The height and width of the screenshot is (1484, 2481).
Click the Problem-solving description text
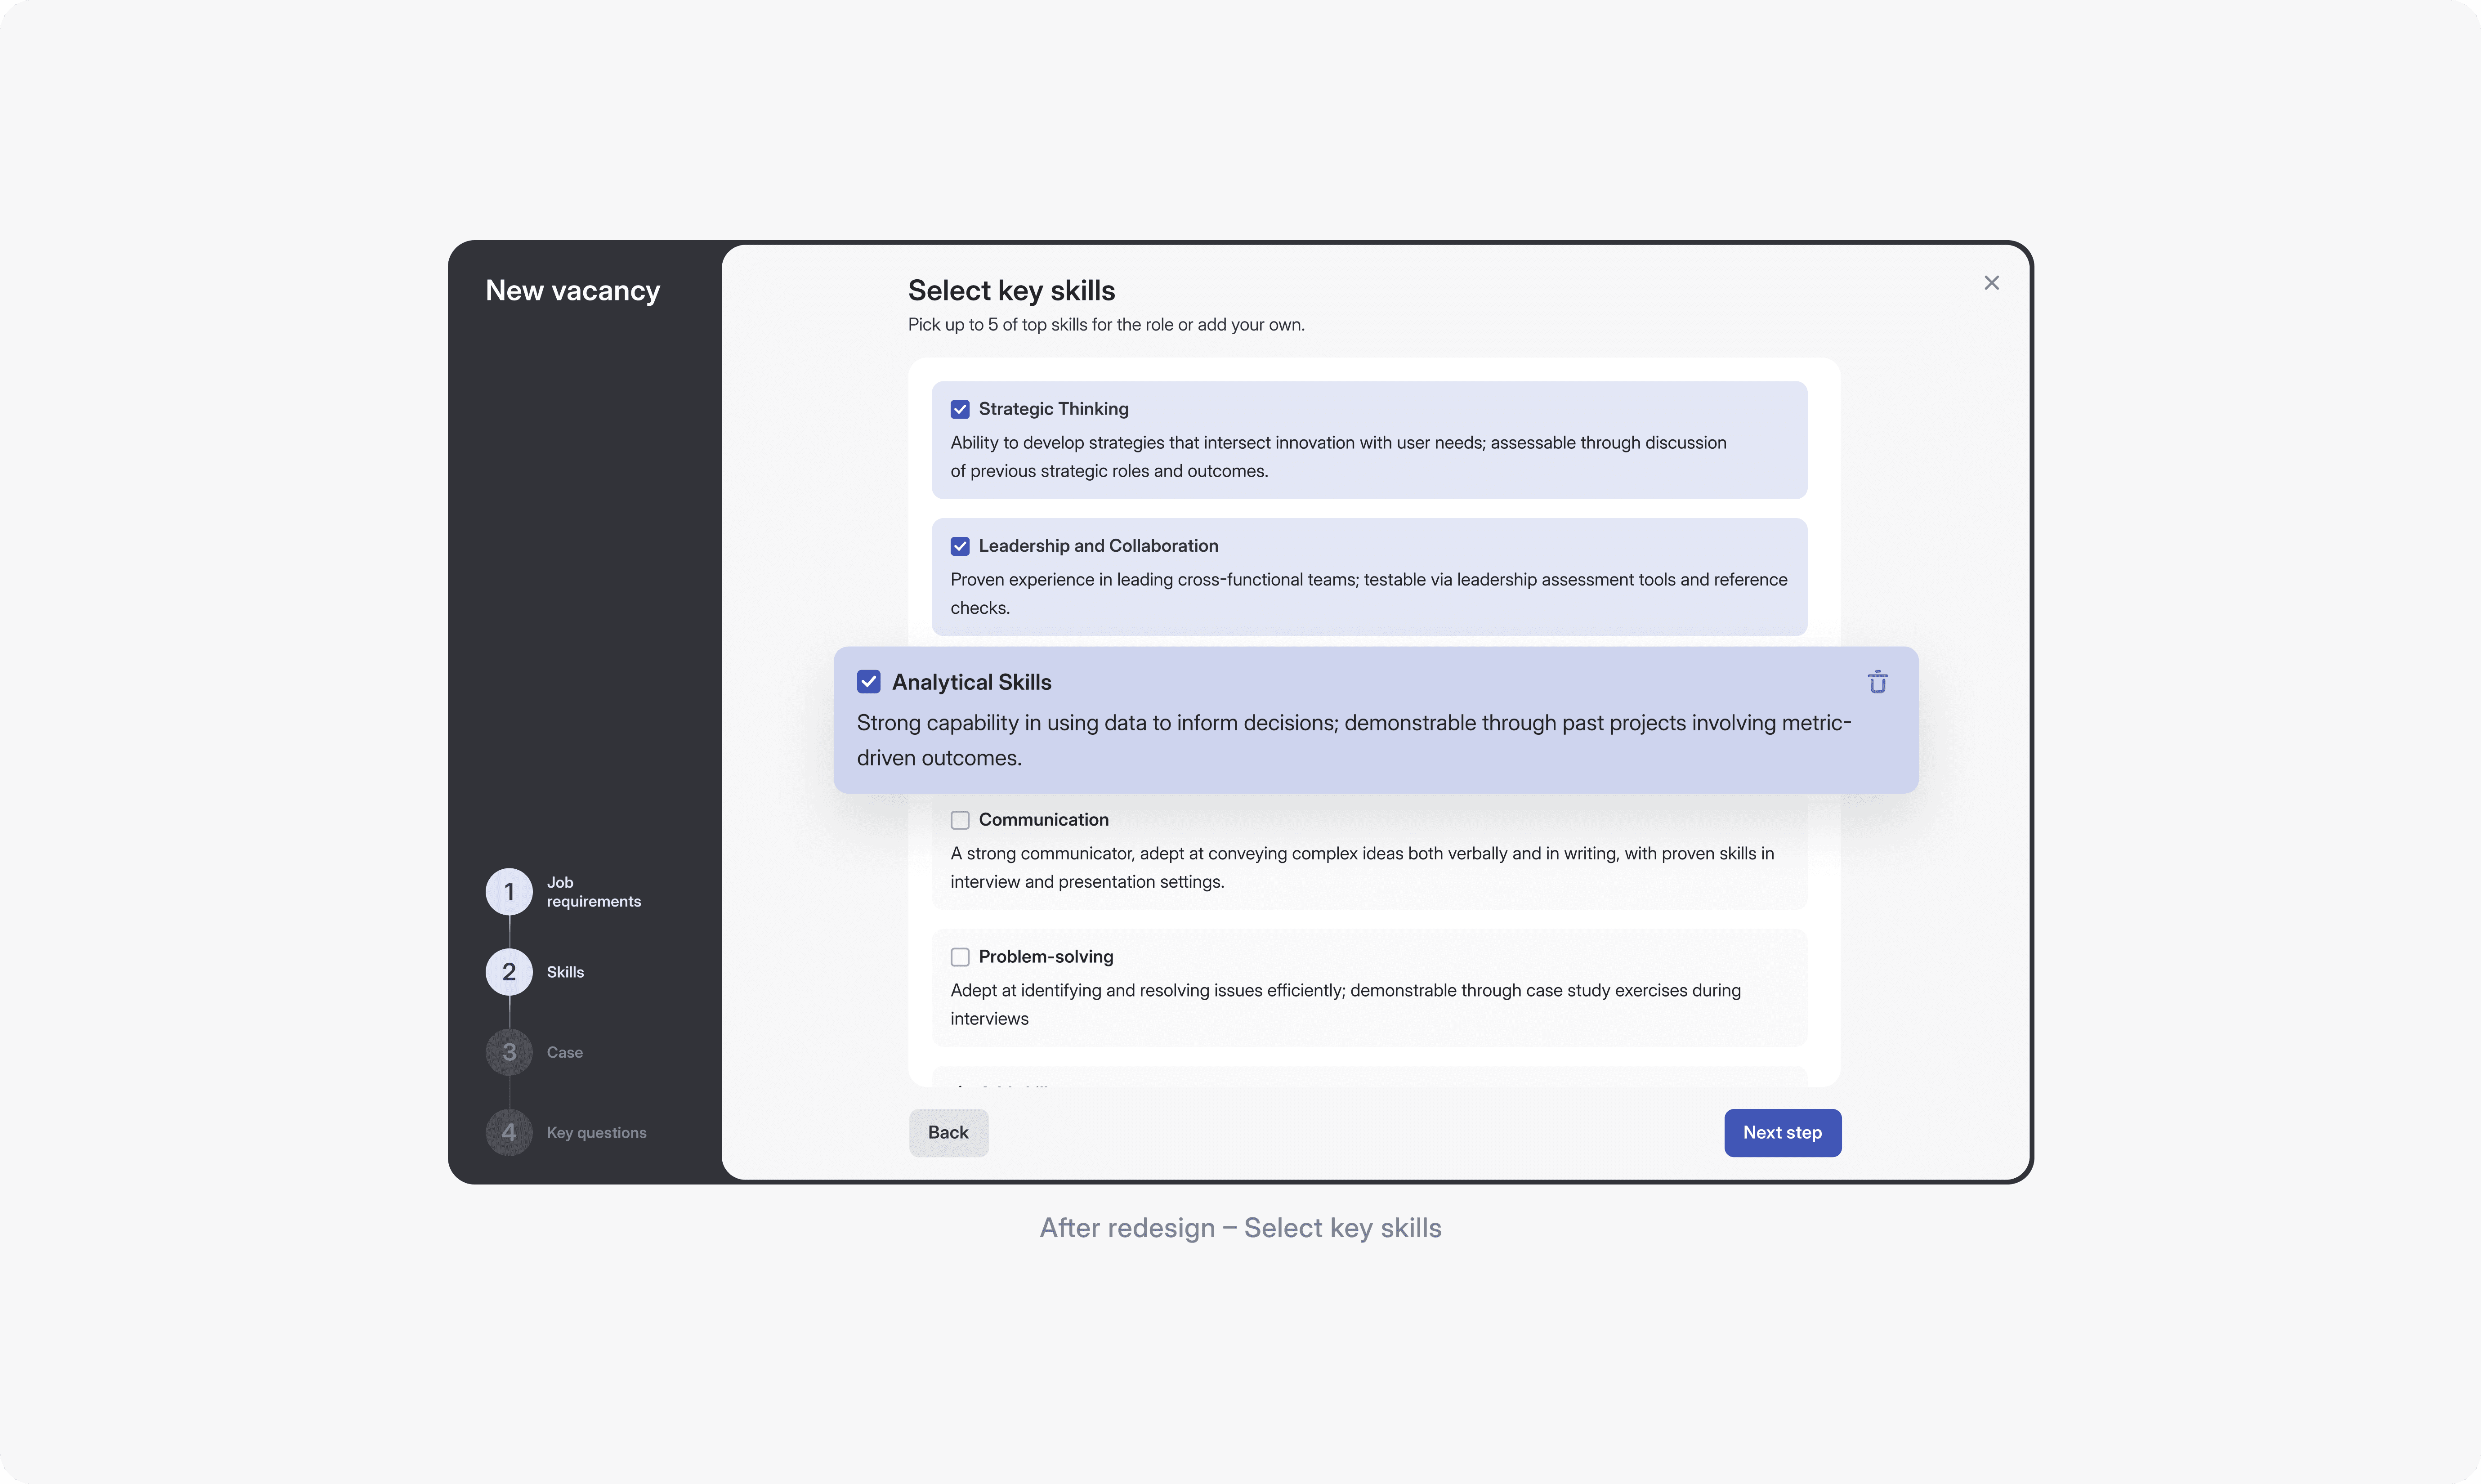[x=1345, y=1005]
